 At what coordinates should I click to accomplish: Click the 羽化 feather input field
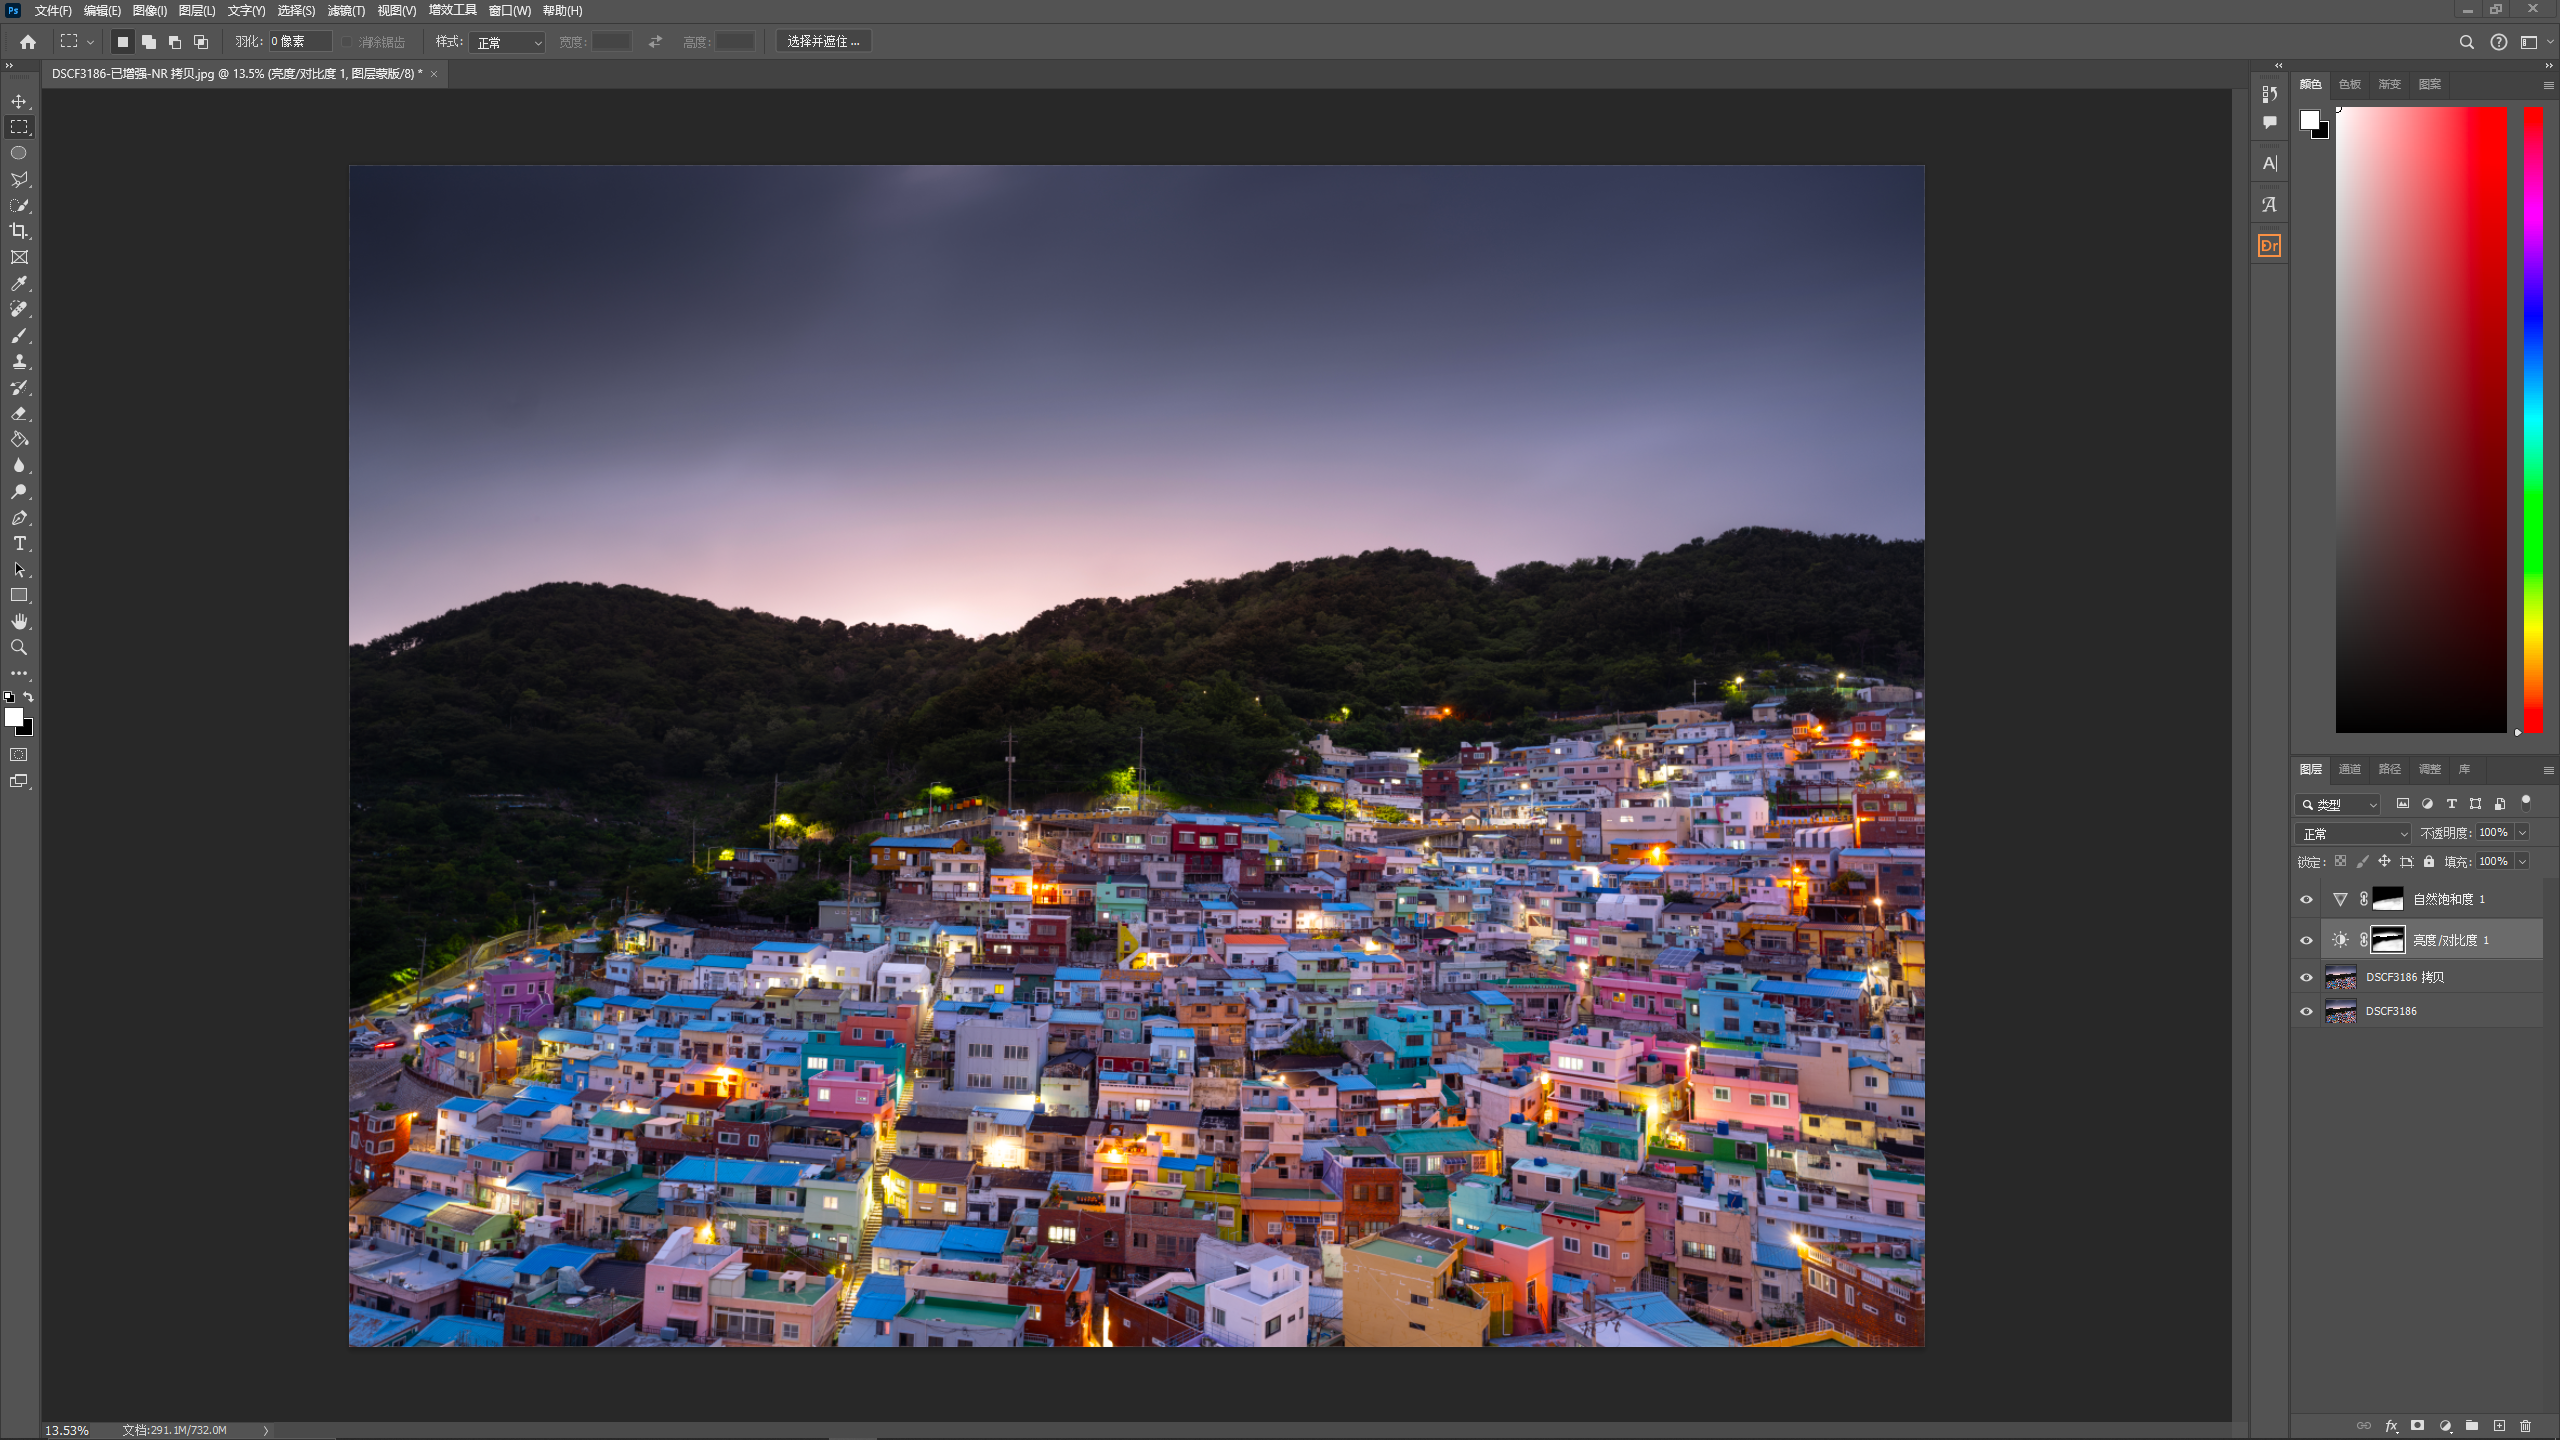pos(299,41)
